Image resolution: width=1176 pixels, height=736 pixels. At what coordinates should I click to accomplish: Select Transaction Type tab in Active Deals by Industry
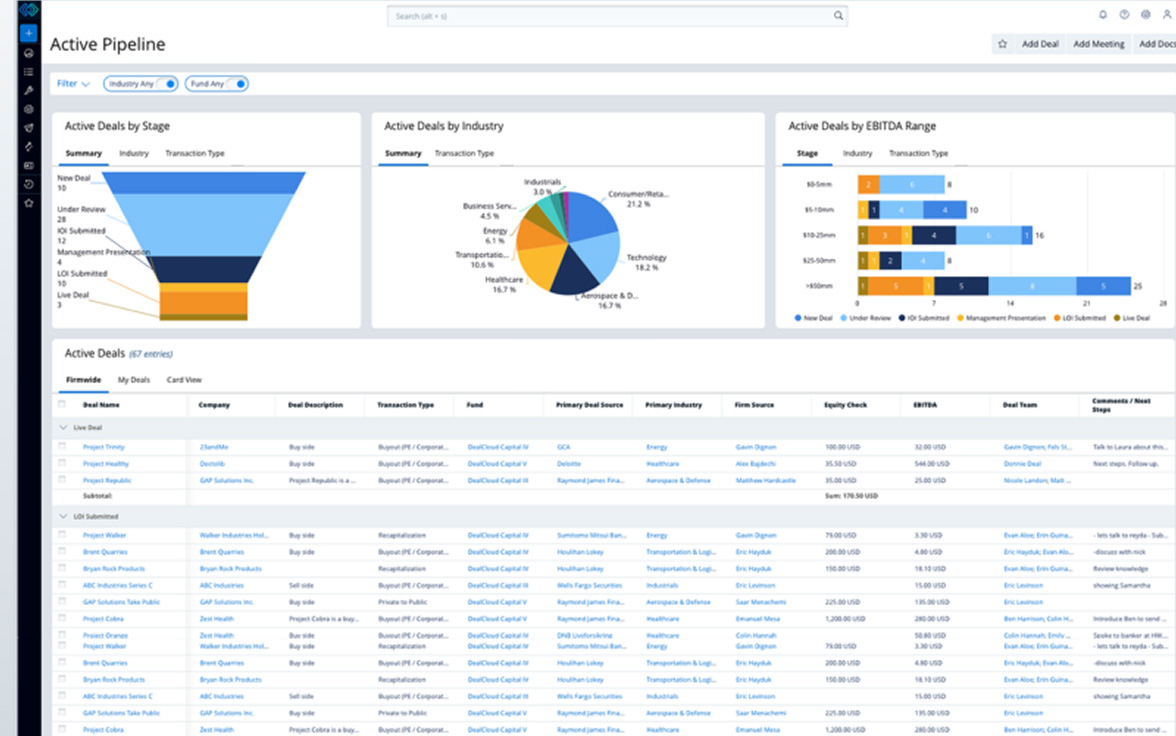(464, 154)
